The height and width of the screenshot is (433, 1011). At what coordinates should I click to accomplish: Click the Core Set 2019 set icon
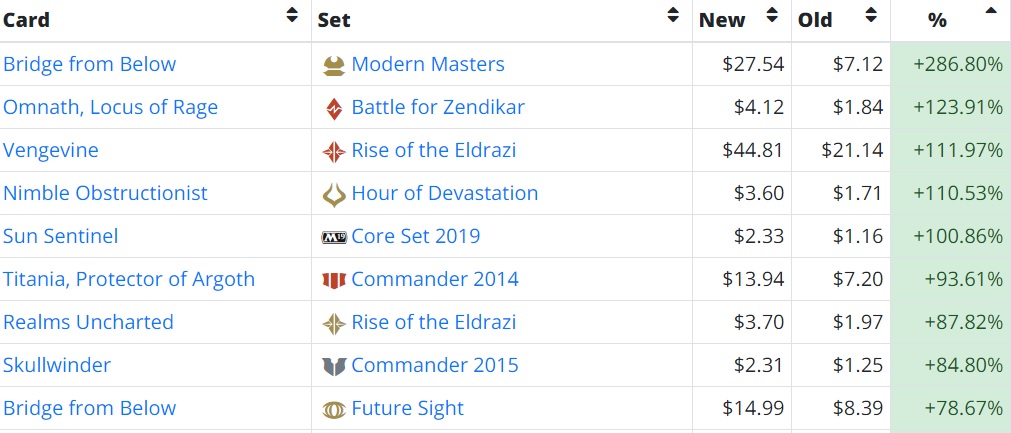pos(334,238)
